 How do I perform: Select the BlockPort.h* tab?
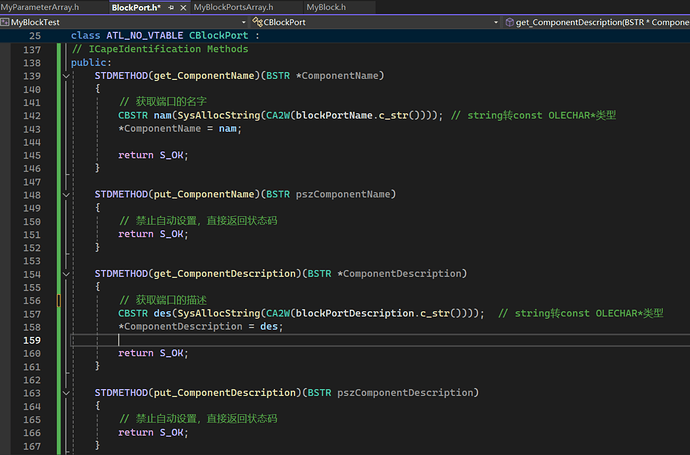click(x=136, y=7)
